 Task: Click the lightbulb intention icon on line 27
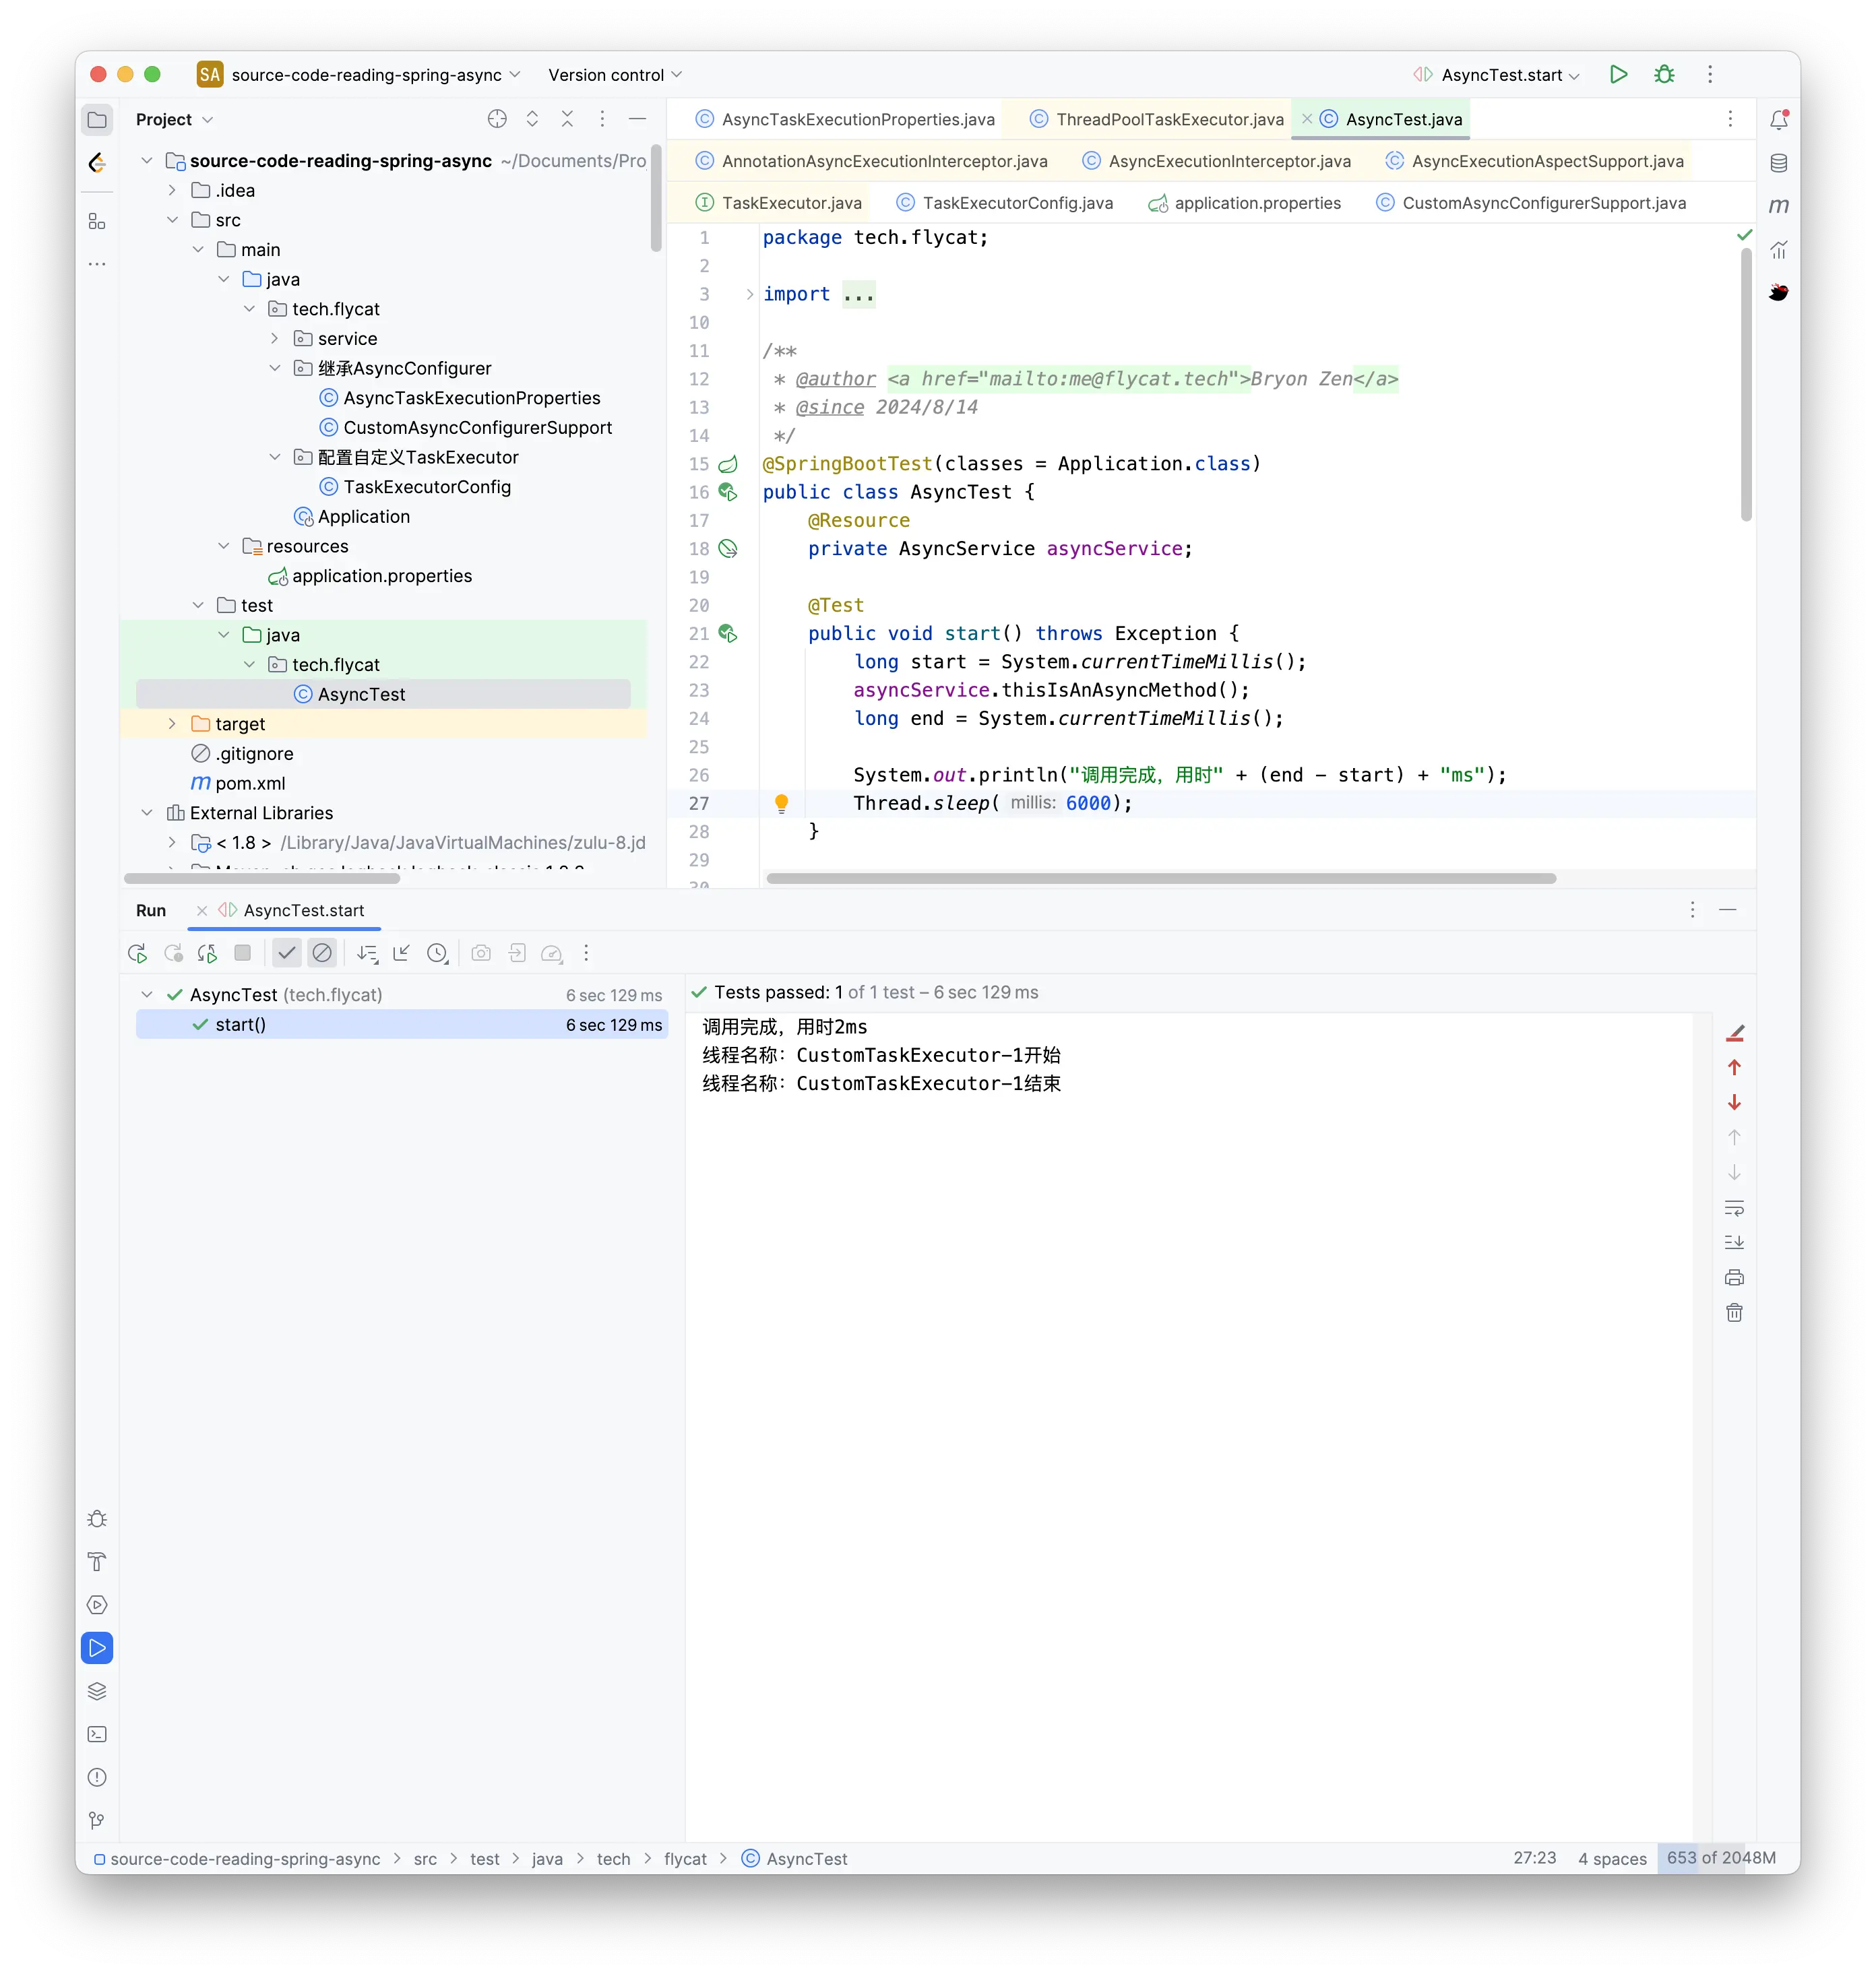pos(781,803)
